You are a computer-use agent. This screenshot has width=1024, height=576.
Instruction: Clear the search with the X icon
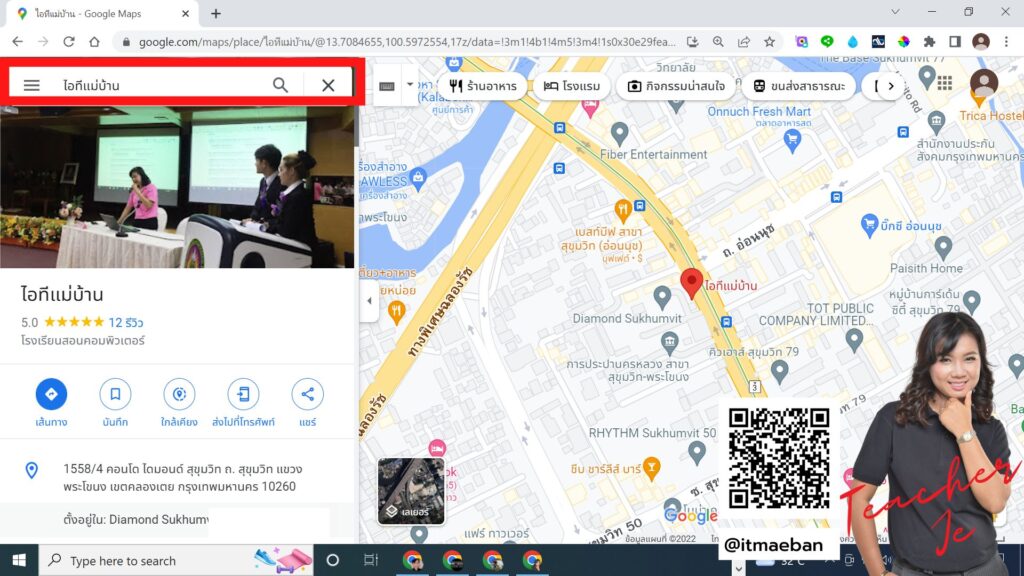[329, 85]
